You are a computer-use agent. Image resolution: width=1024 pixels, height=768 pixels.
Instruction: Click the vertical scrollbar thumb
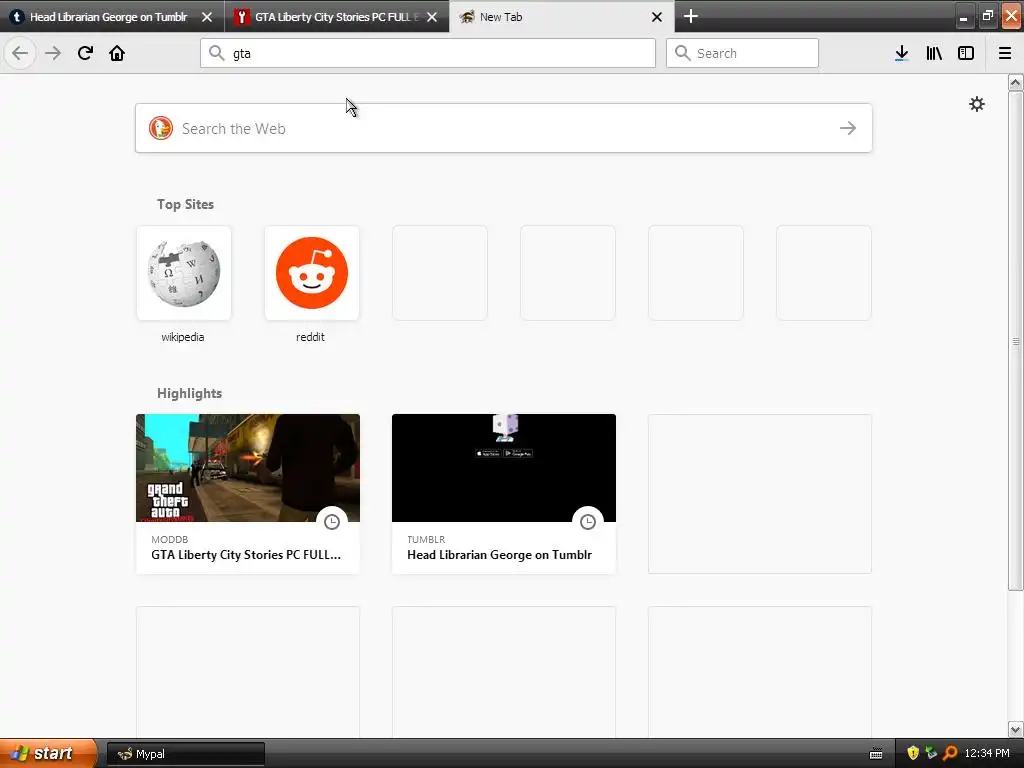[x=1016, y=341]
